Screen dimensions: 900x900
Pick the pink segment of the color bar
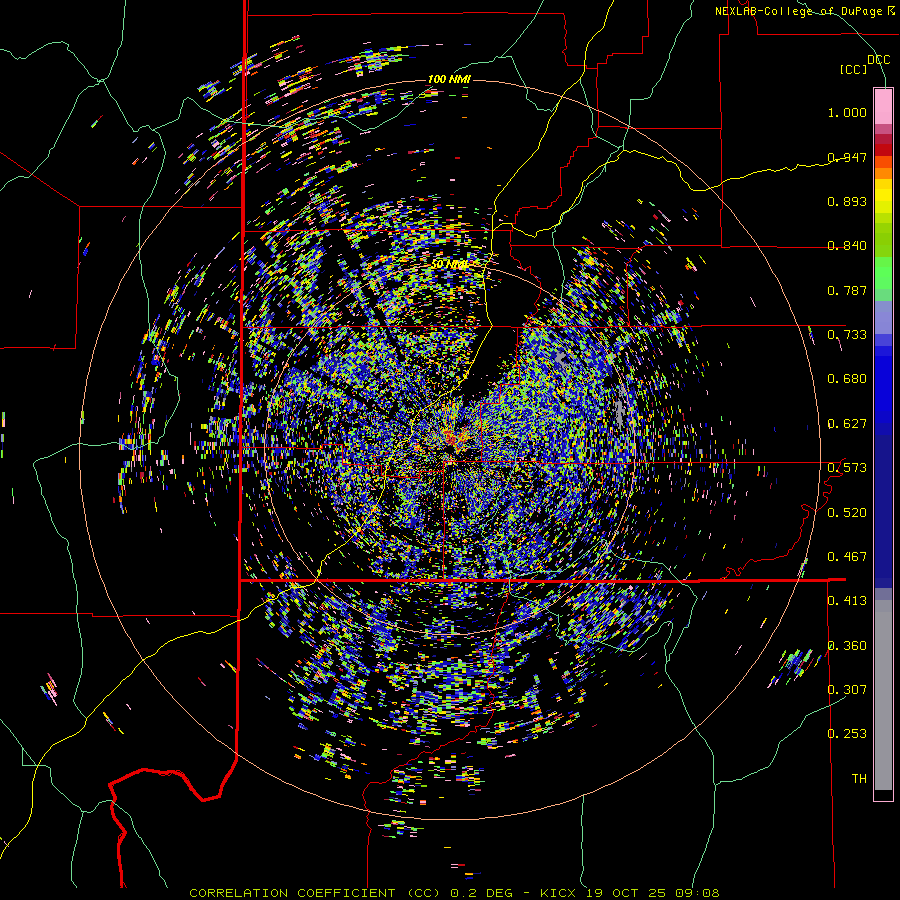click(883, 106)
